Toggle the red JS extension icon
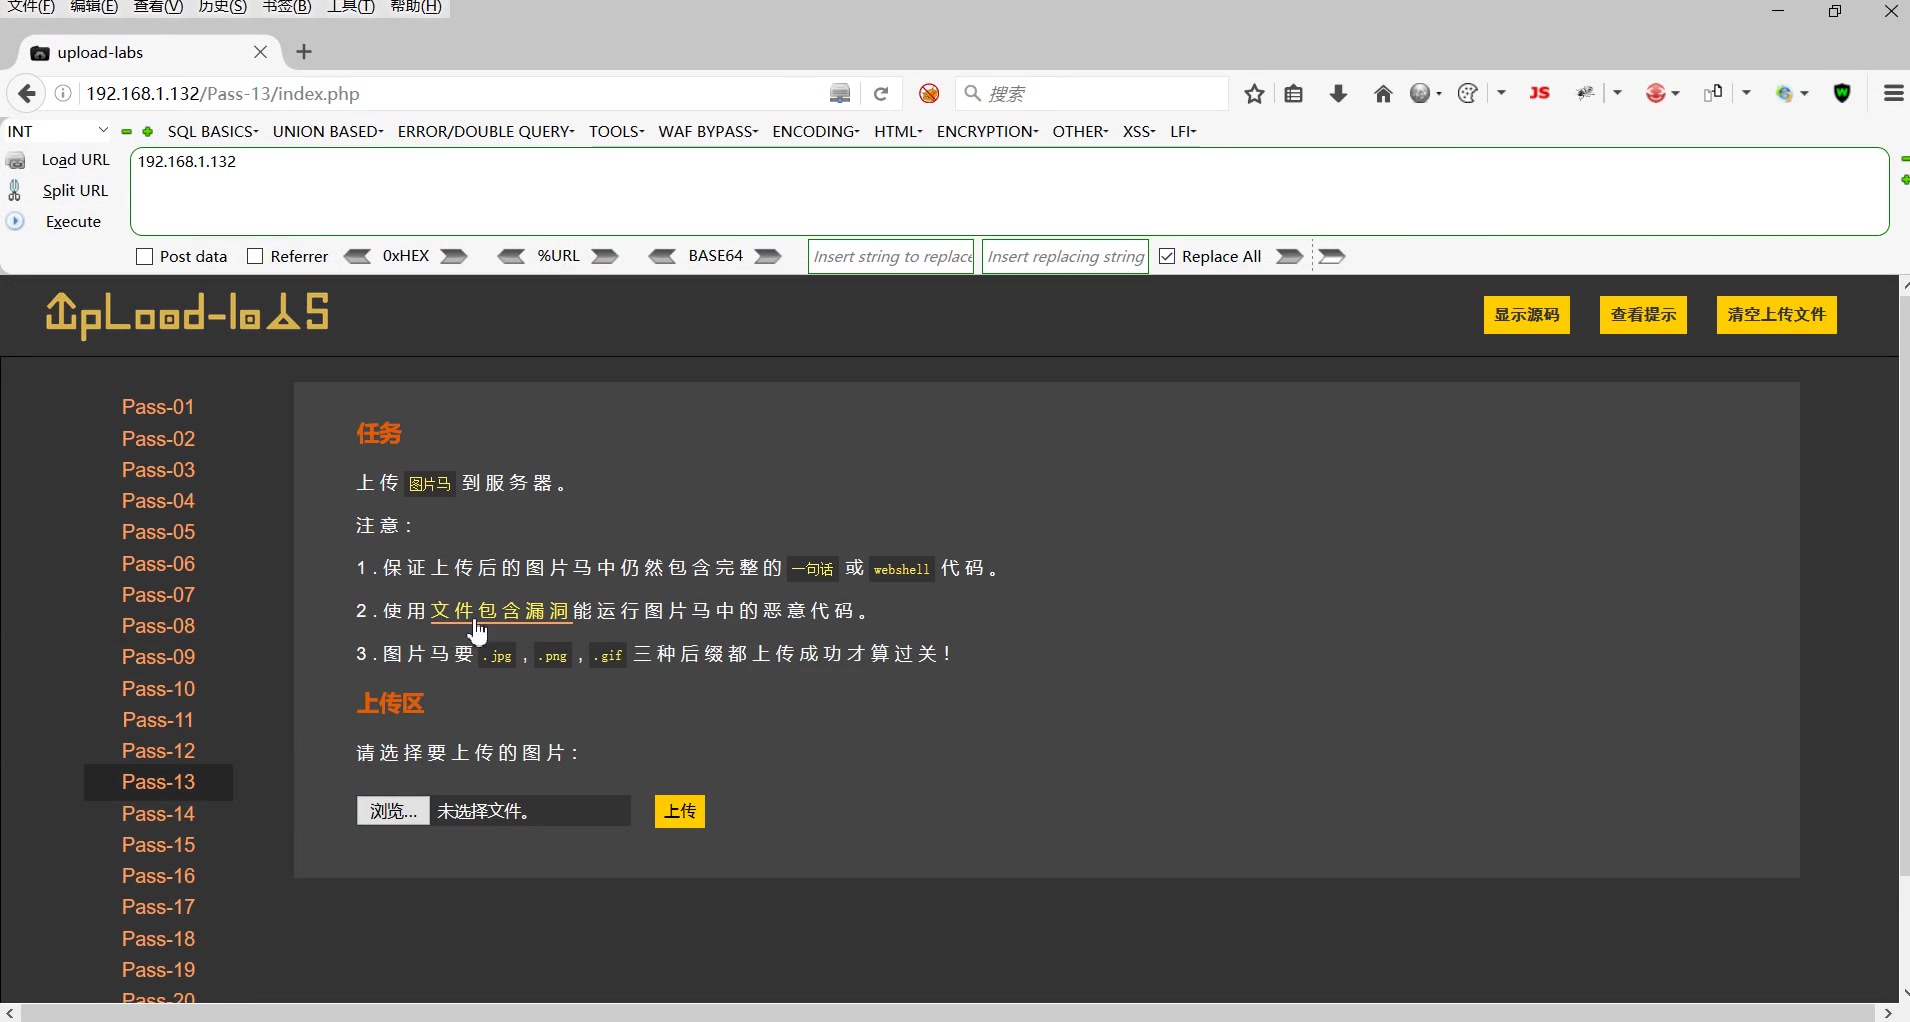Image resolution: width=1910 pixels, height=1022 pixels. 1540,93
